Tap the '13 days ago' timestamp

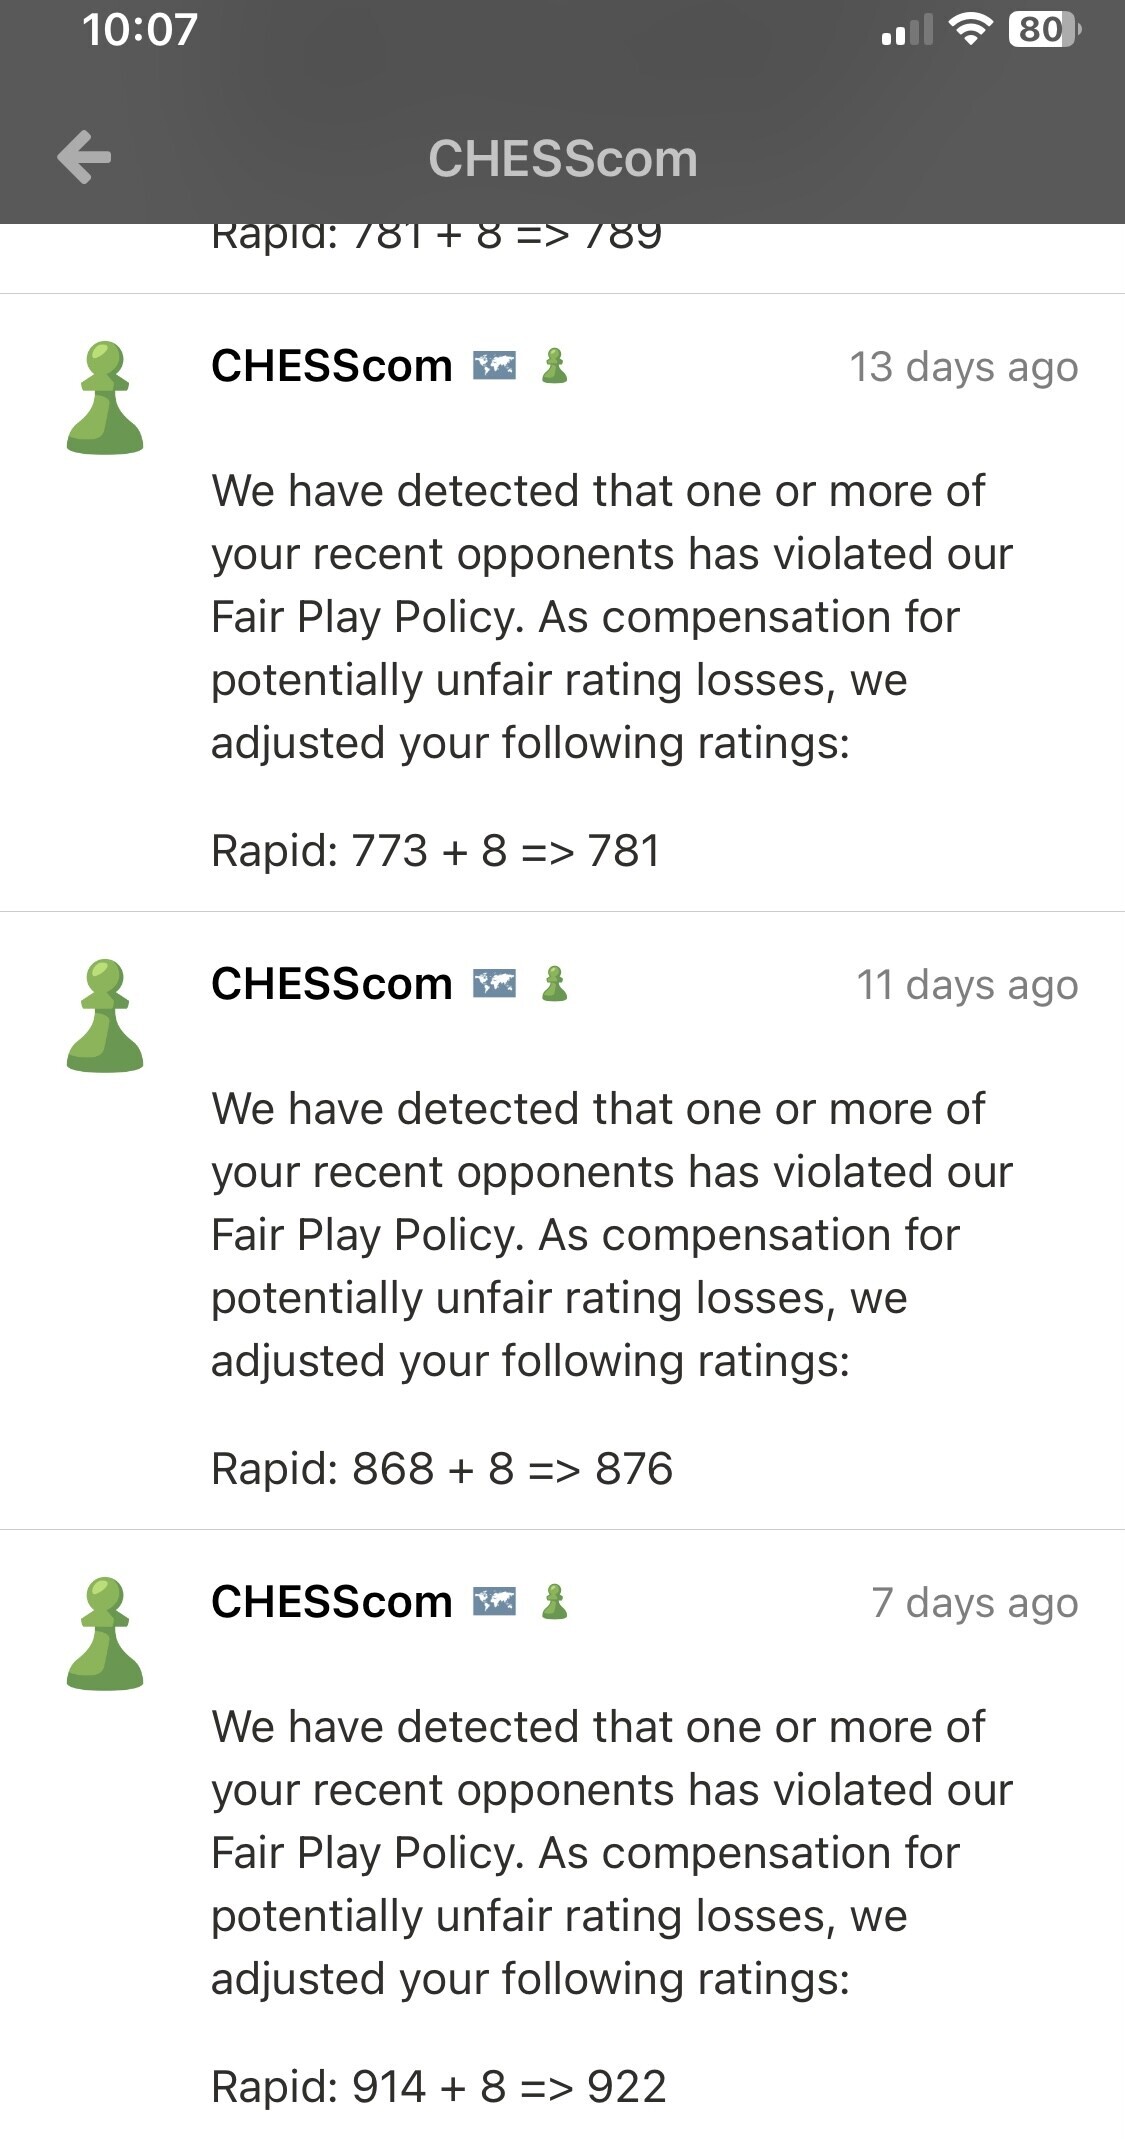point(964,368)
